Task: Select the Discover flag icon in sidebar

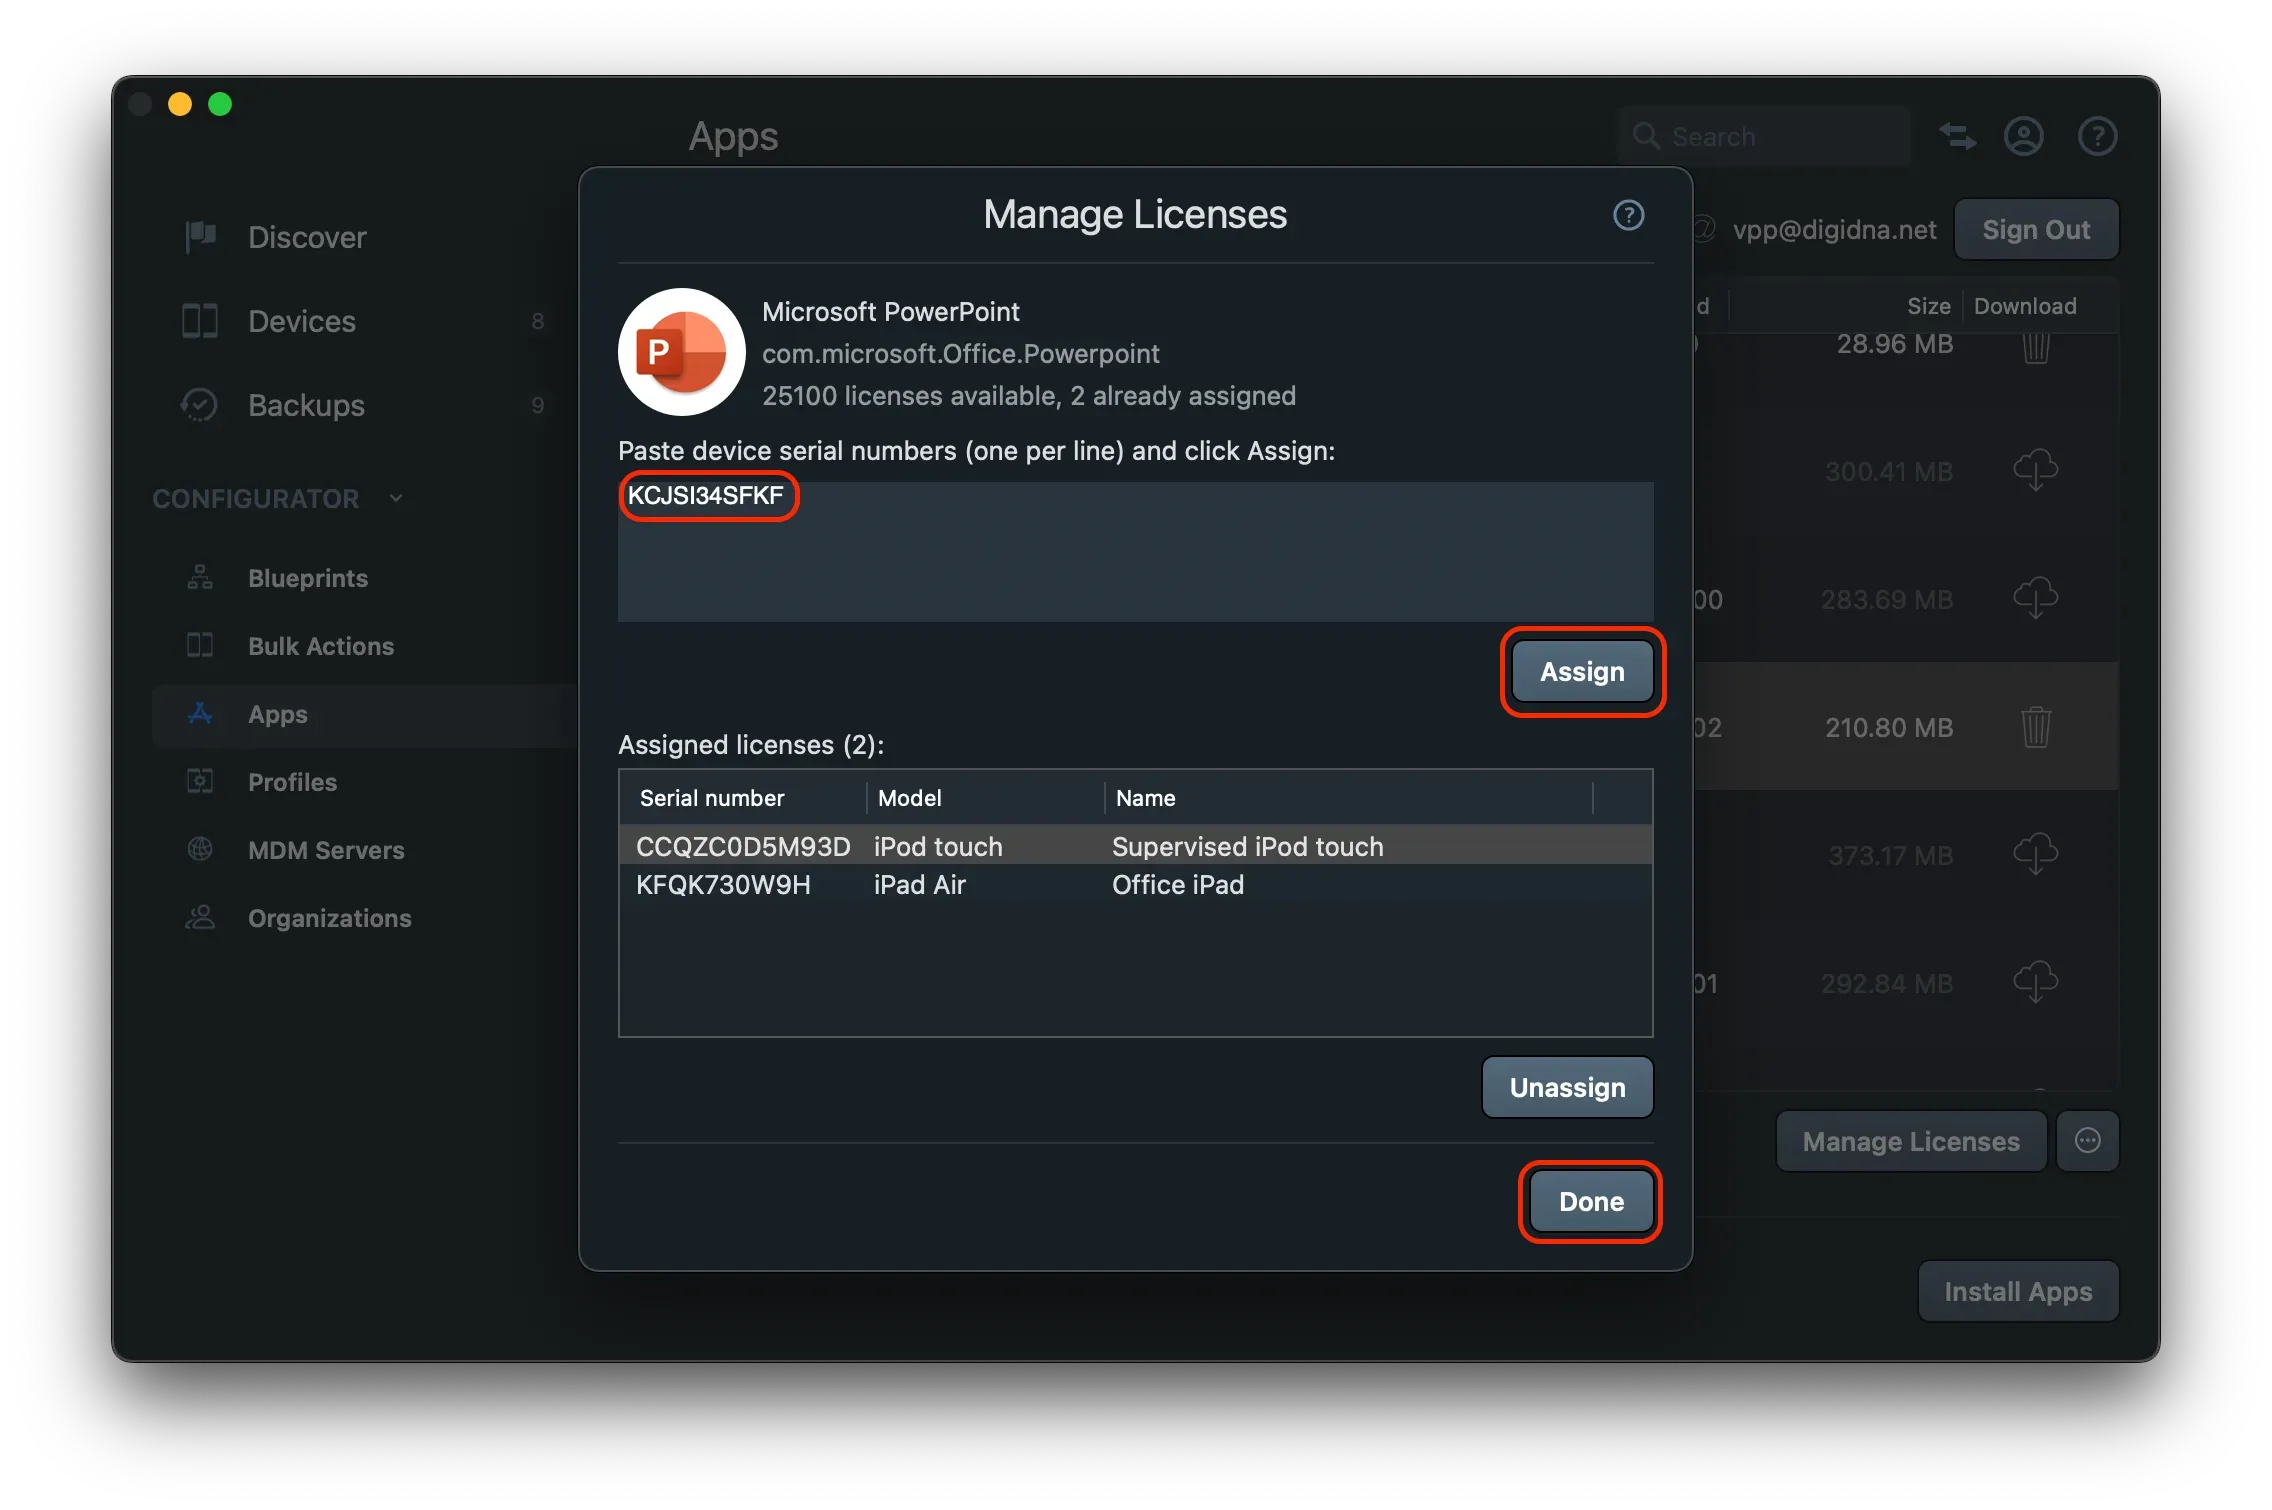Action: 200,237
